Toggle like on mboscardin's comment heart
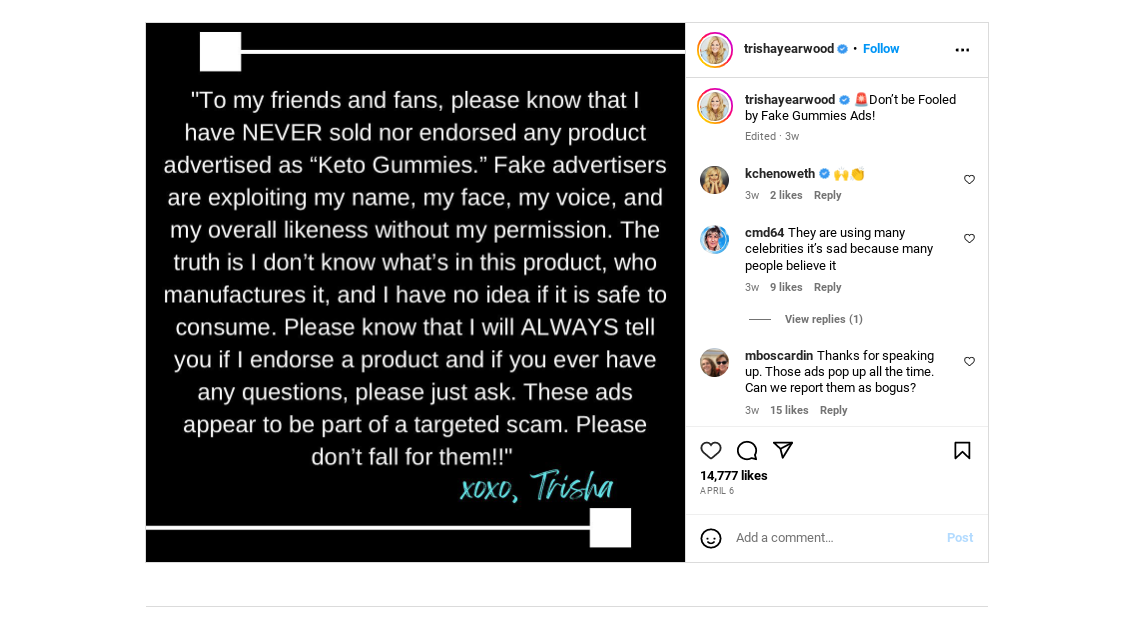Image resolution: width=1131 pixels, height=632 pixels. [x=969, y=361]
